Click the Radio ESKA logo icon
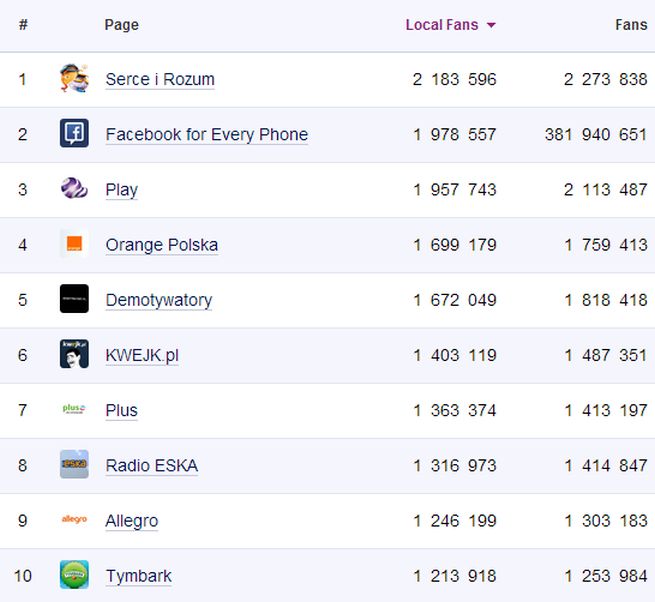This screenshot has width=655, height=602. 74,464
